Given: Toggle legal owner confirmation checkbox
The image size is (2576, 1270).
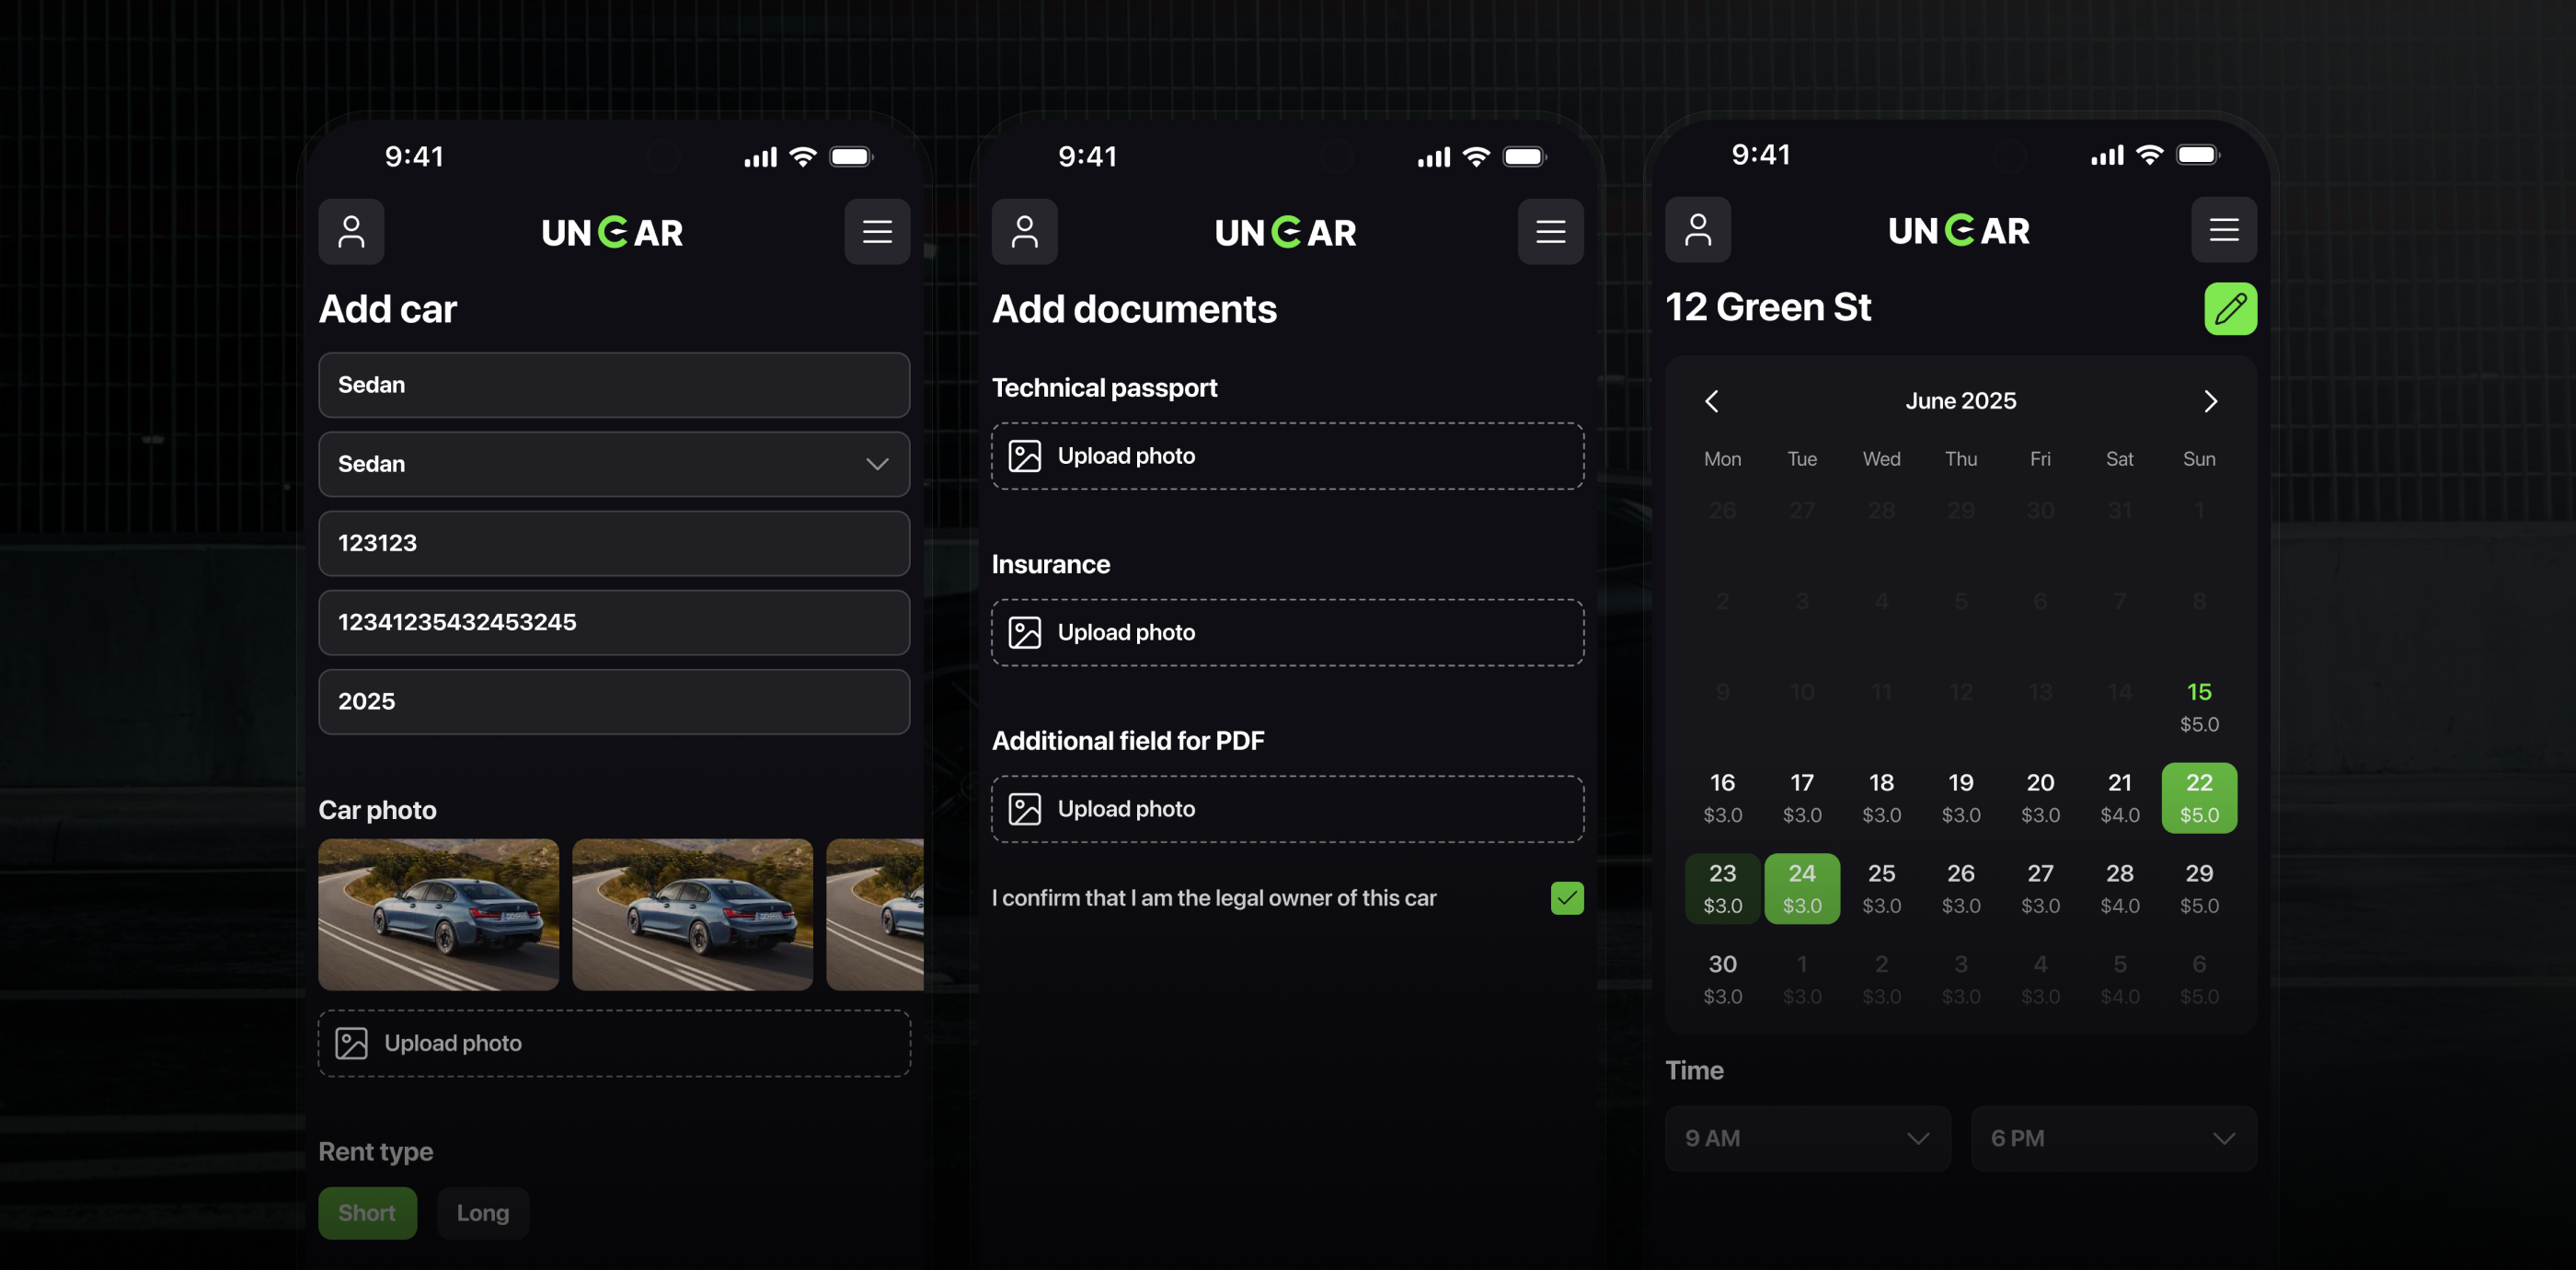Looking at the screenshot, I should click(x=1566, y=898).
